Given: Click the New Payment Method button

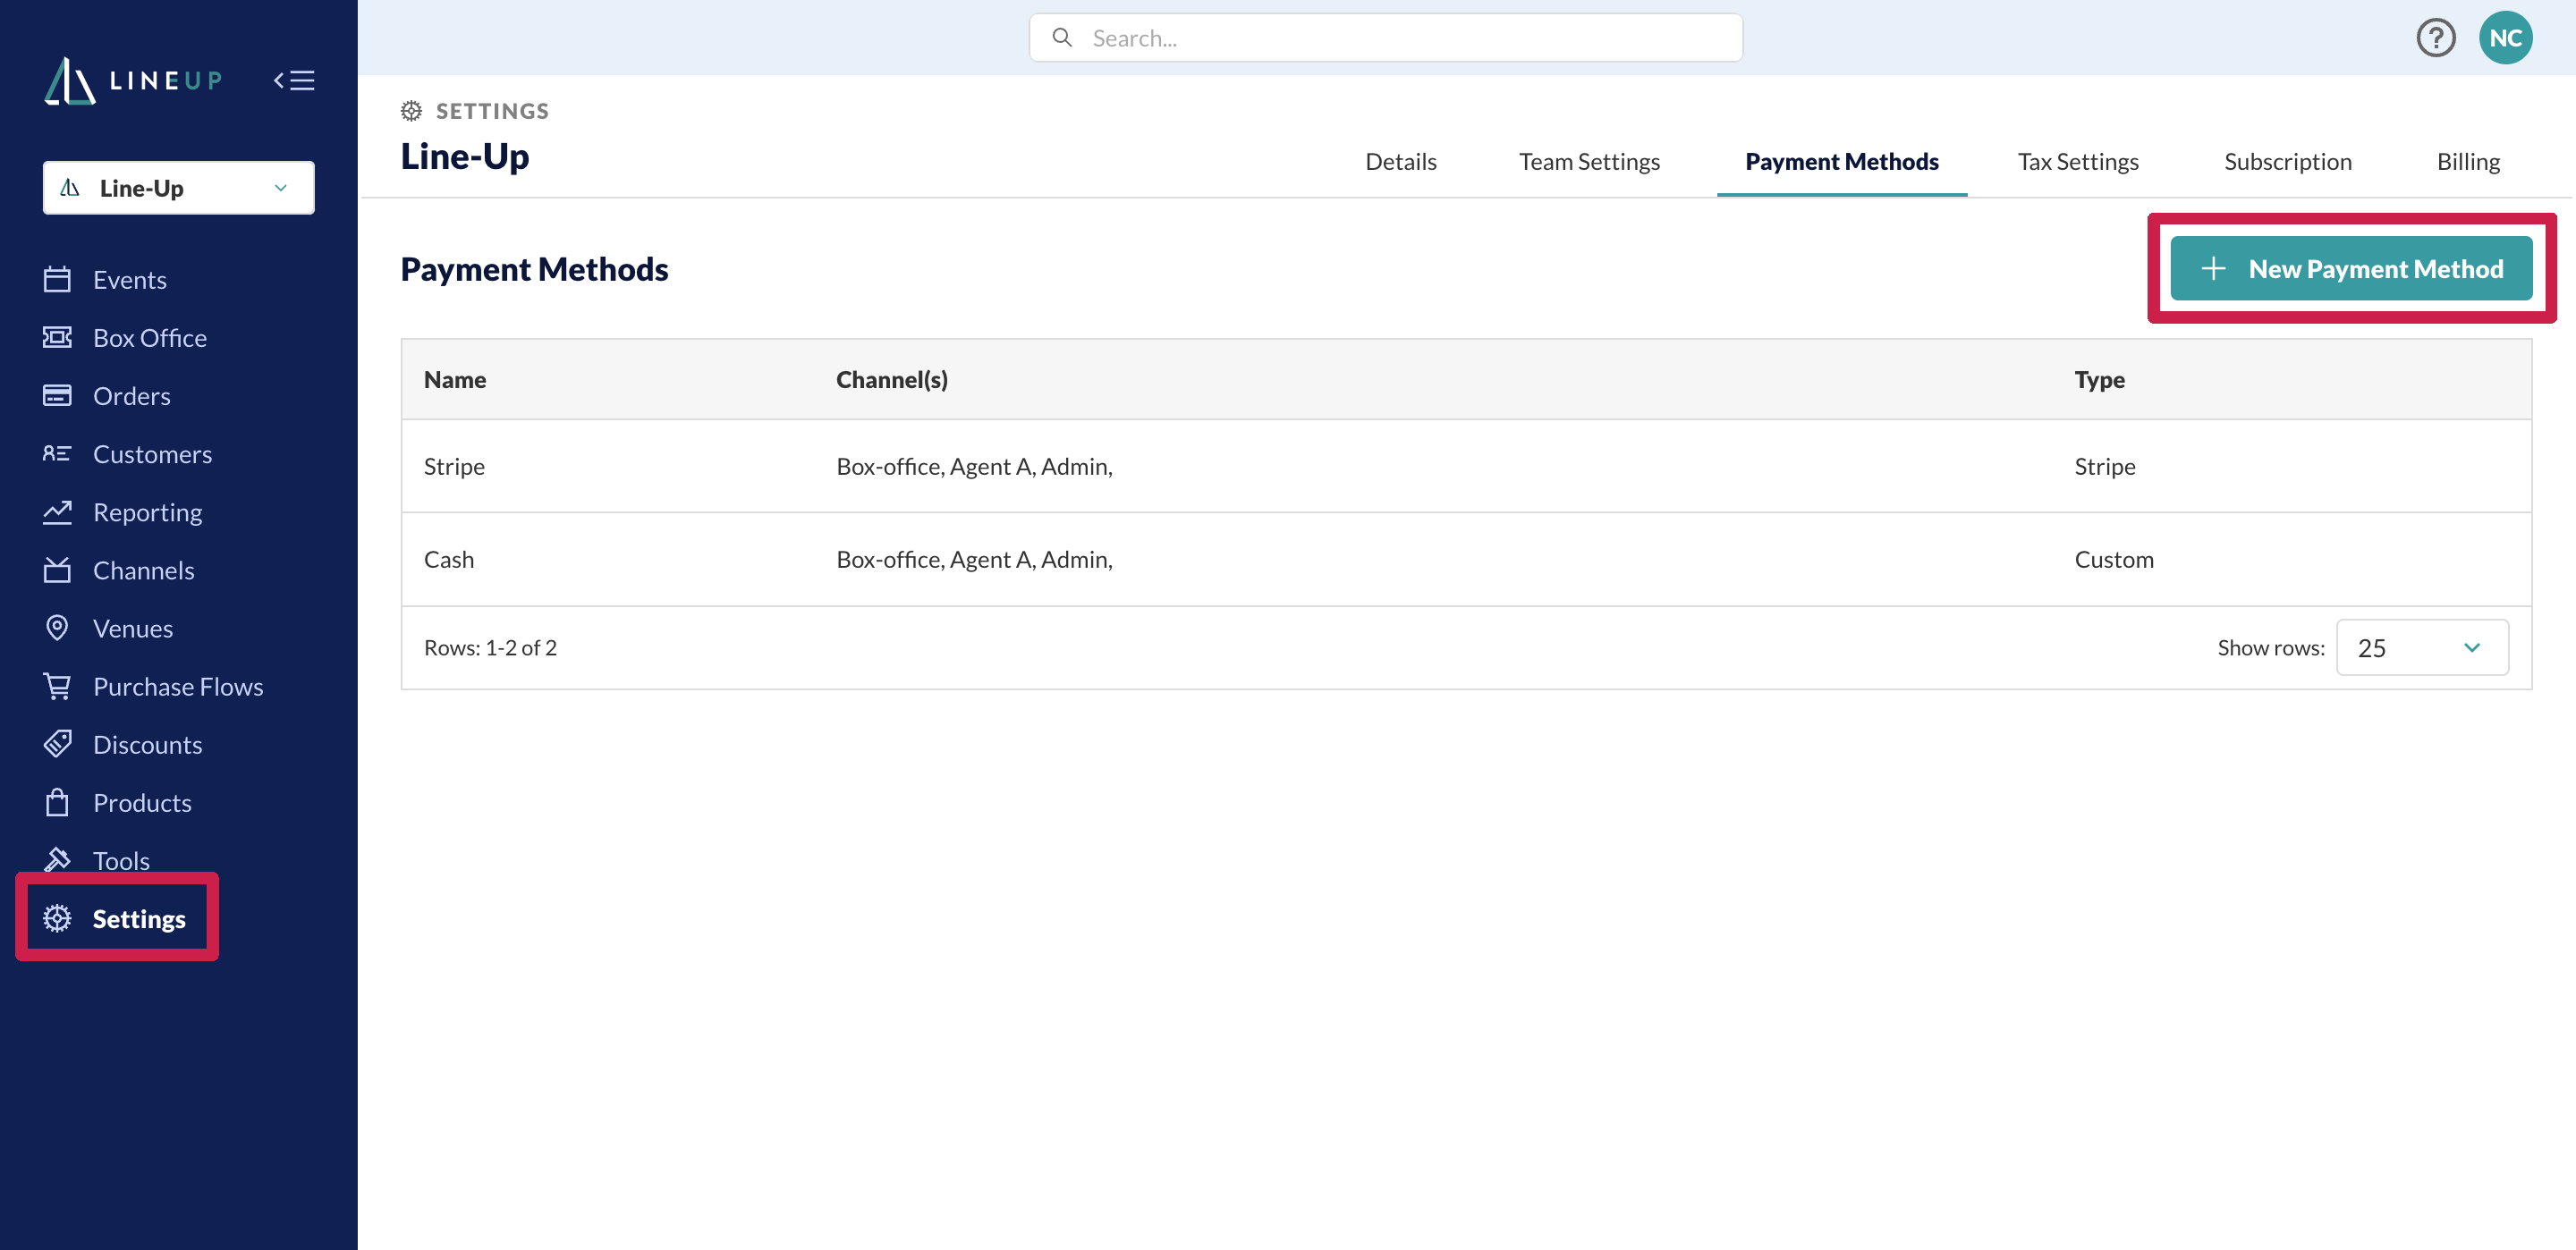Looking at the screenshot, I should [x=2350, y=268].
